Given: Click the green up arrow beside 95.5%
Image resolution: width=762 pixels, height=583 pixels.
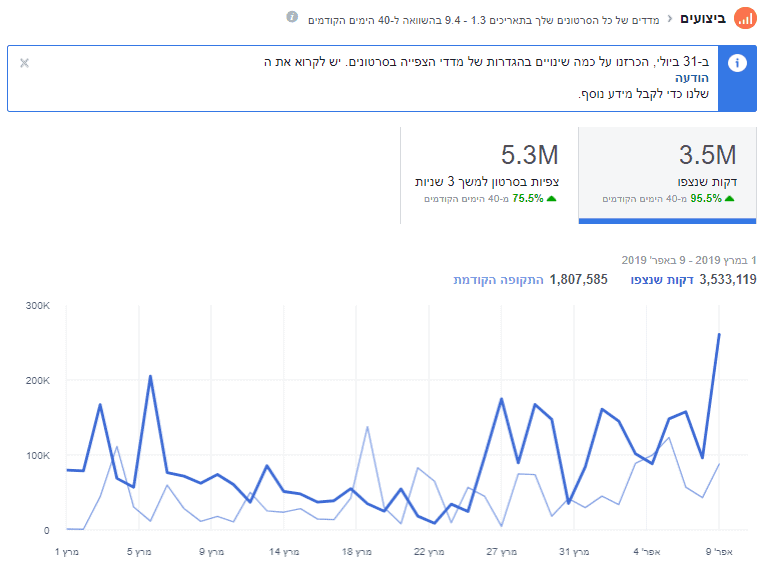Looking at the screenshot, I should (729, 198).
